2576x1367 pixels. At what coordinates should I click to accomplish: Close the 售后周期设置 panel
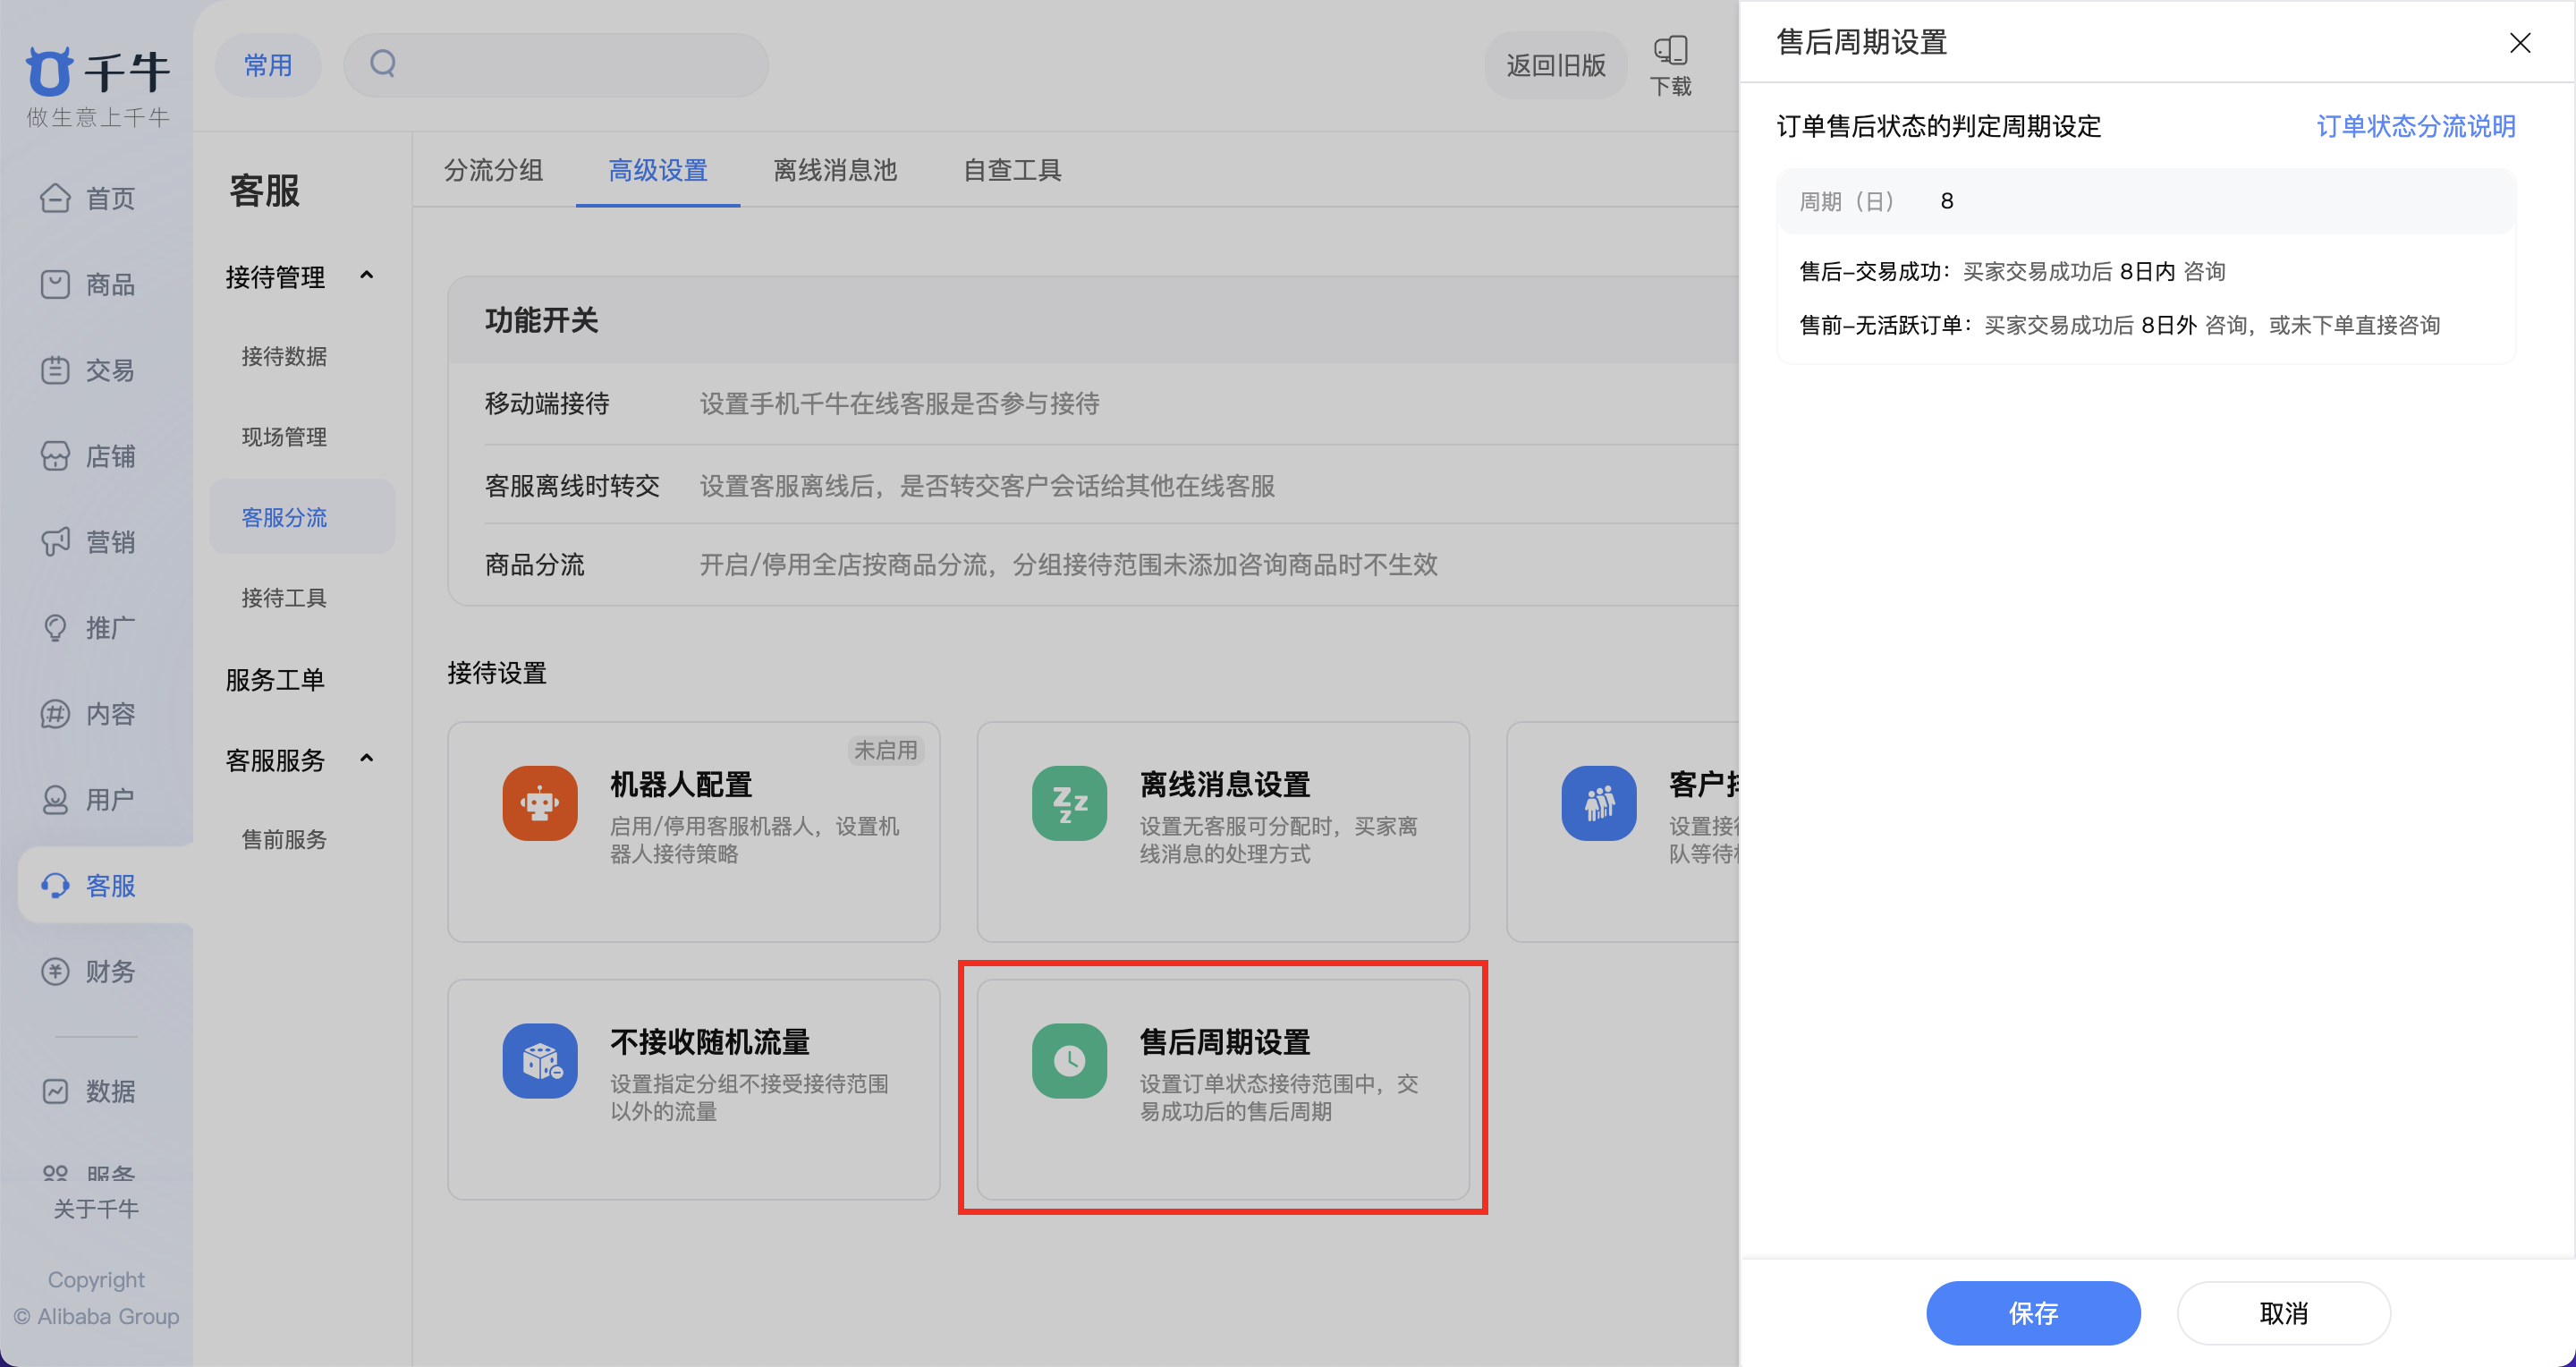[2520, 43]
